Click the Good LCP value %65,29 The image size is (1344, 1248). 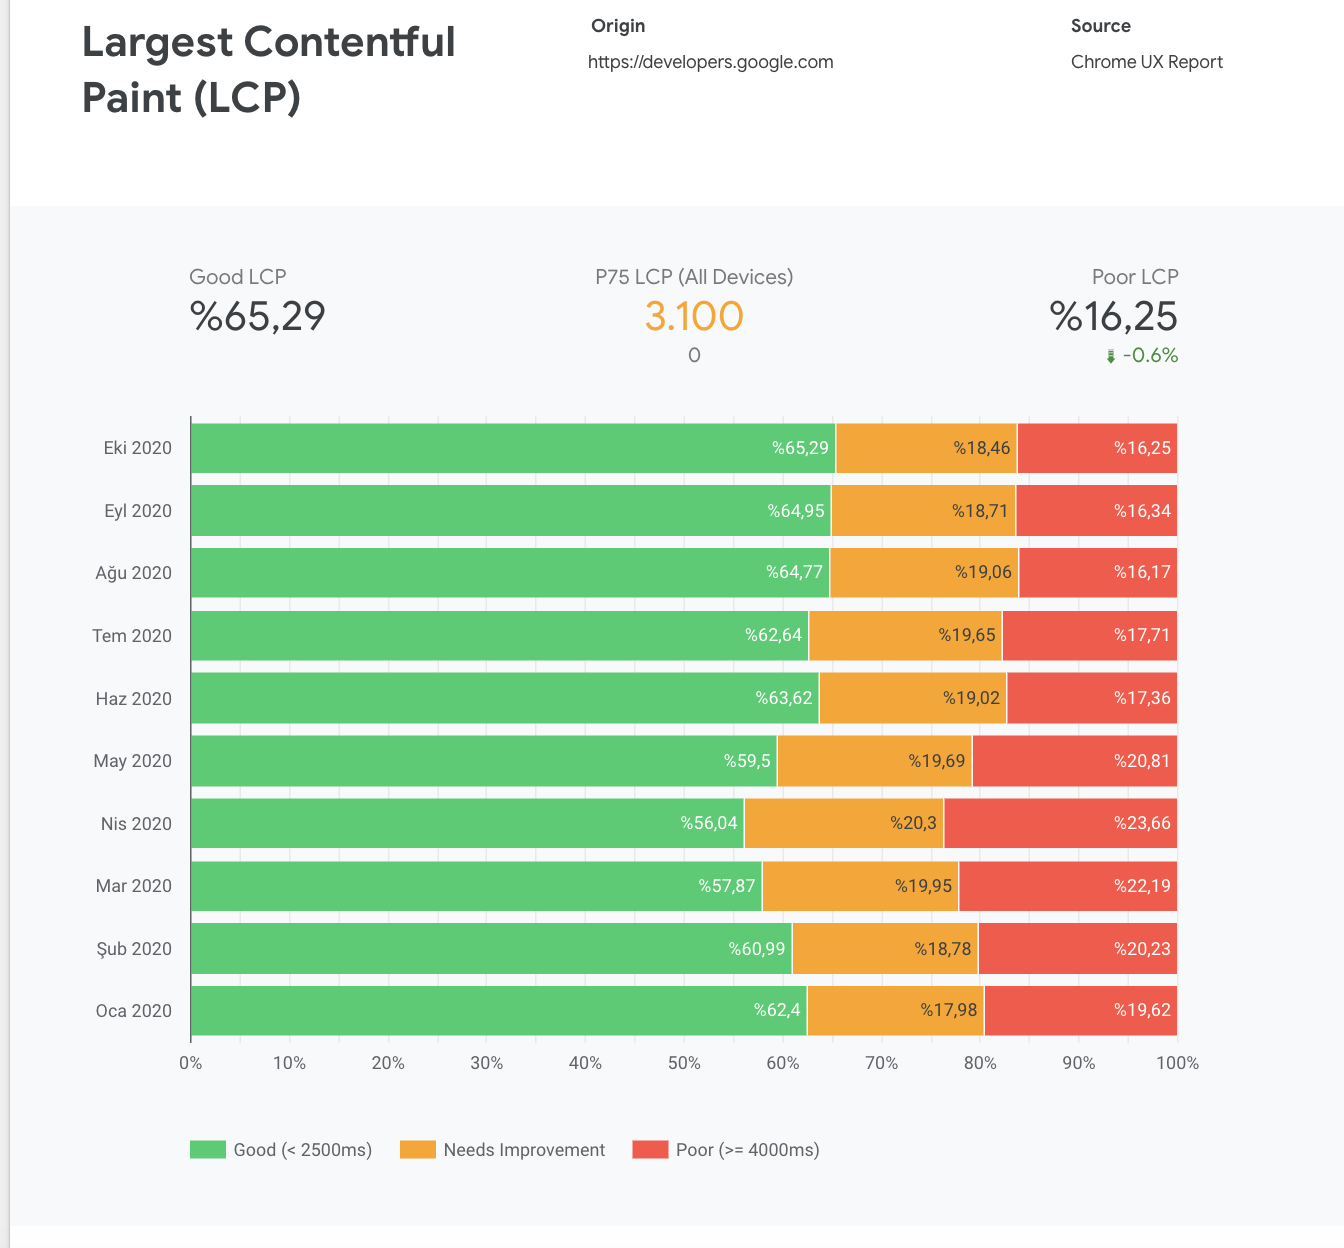pos(258,316)
